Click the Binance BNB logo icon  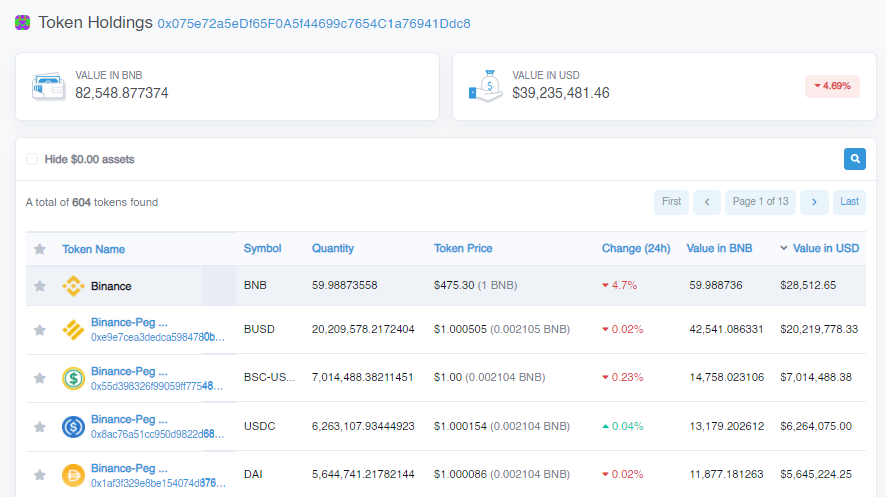73,286
